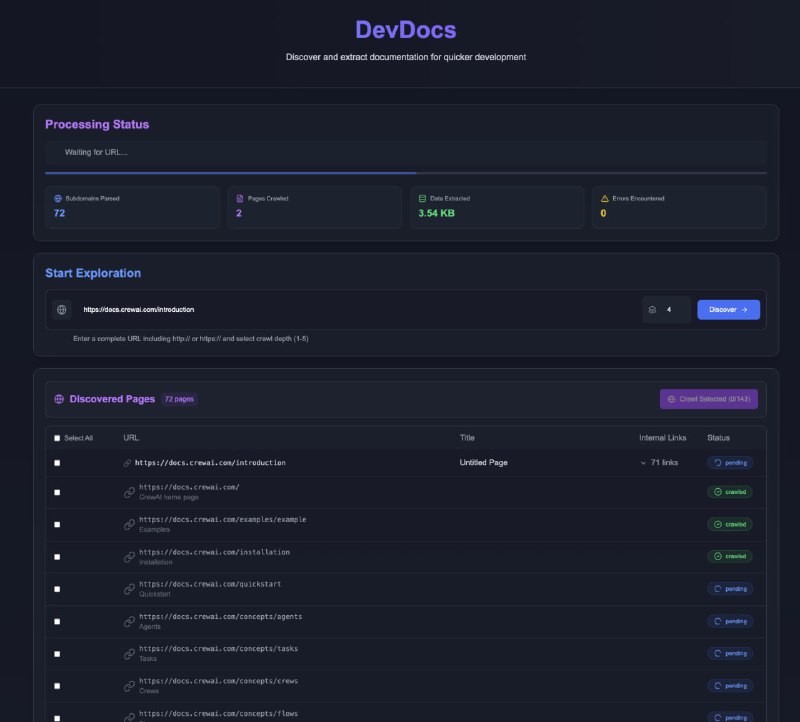Click the pending status badge on quickstart
The width and height of the screenshot is (800, 722).
coord(729,588)
